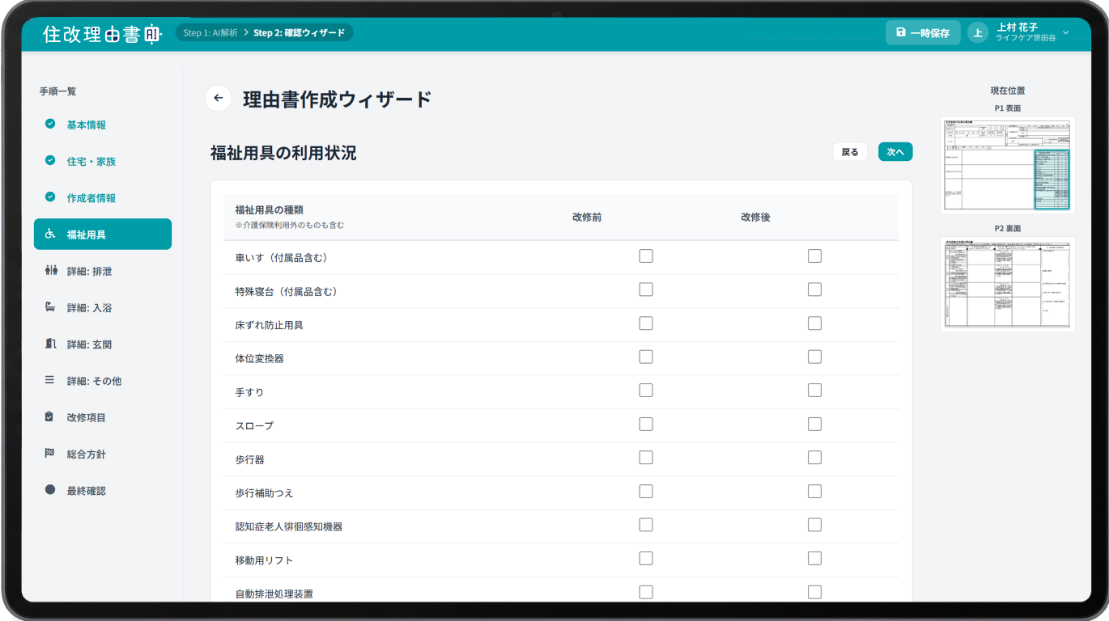Select the flag icon for 総合方針
This screenshot has height=621, width=1109.
tap(47, 453)
